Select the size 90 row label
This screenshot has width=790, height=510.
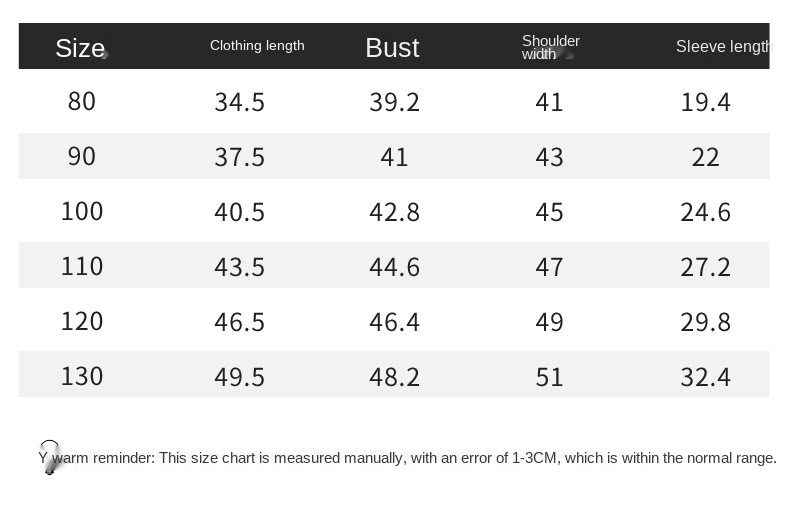(x=82, y=157)
